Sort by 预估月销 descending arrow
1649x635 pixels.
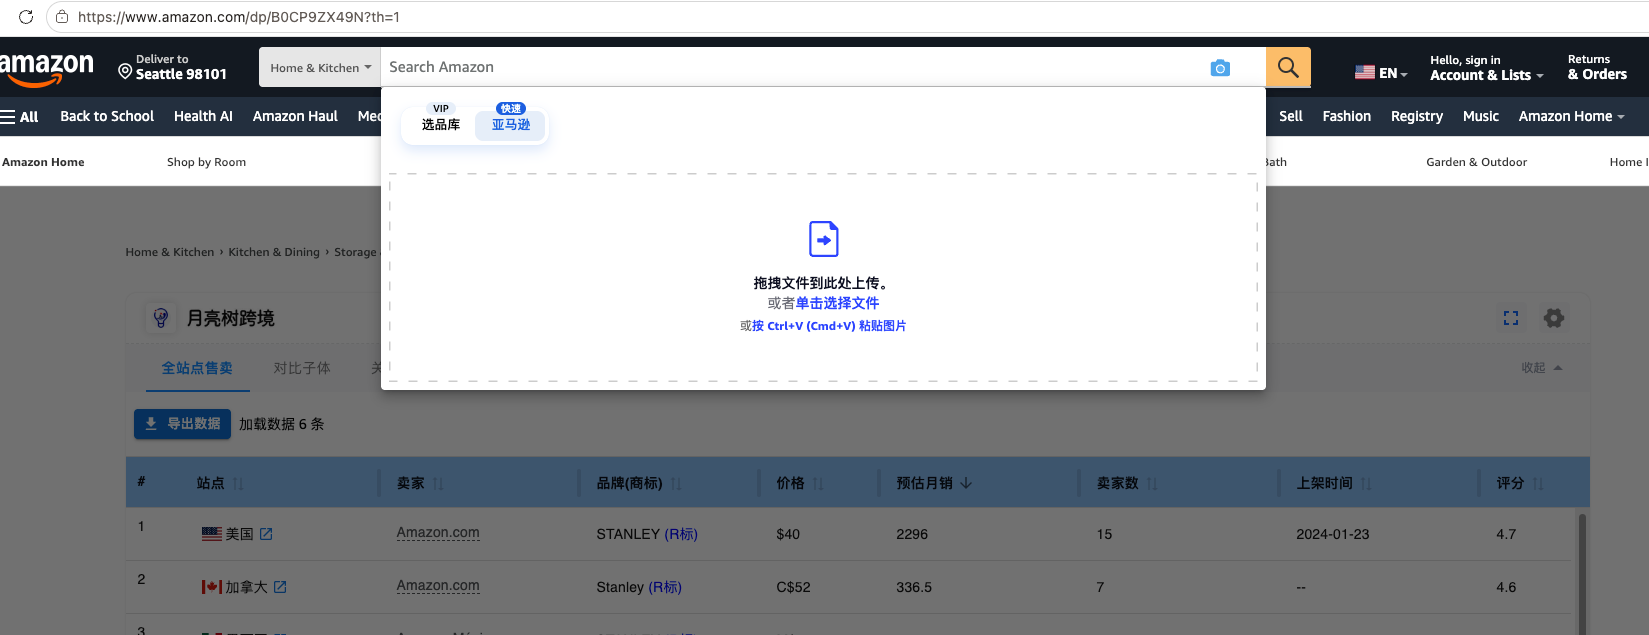point(966,483)
